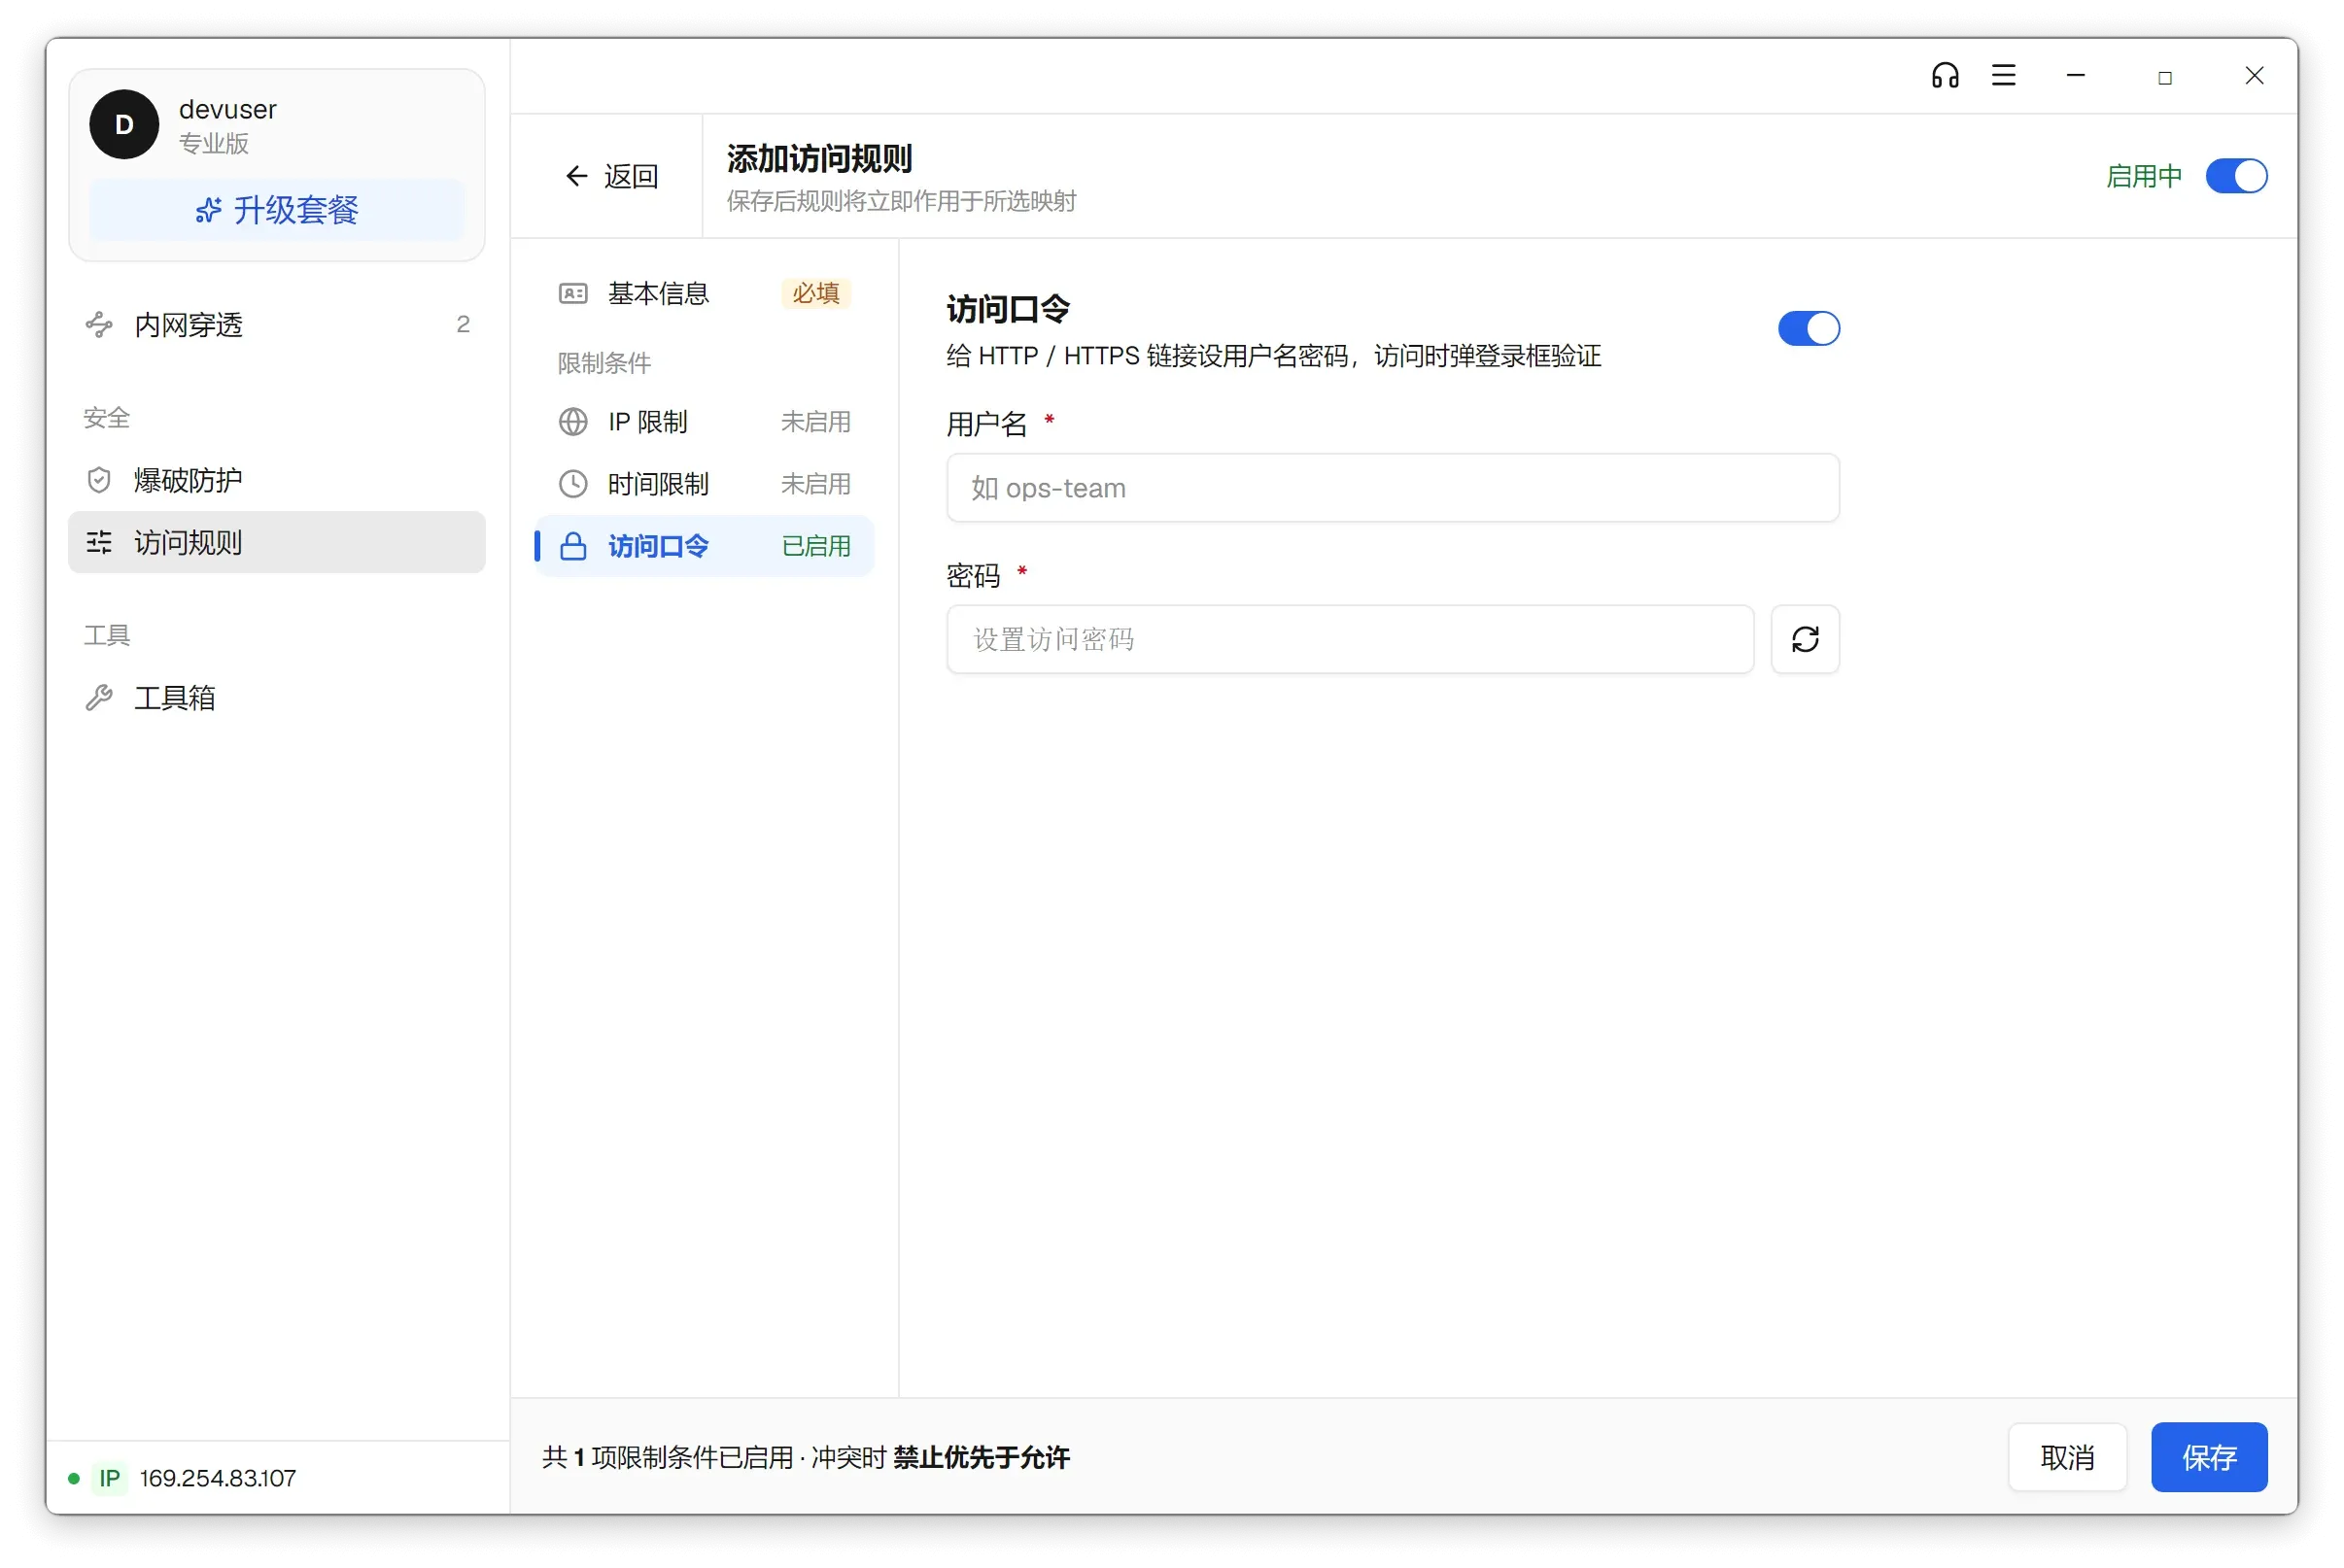2344x1568 pixels.
Task: Click the ID card icon for 基本信息
Action: 573,293
